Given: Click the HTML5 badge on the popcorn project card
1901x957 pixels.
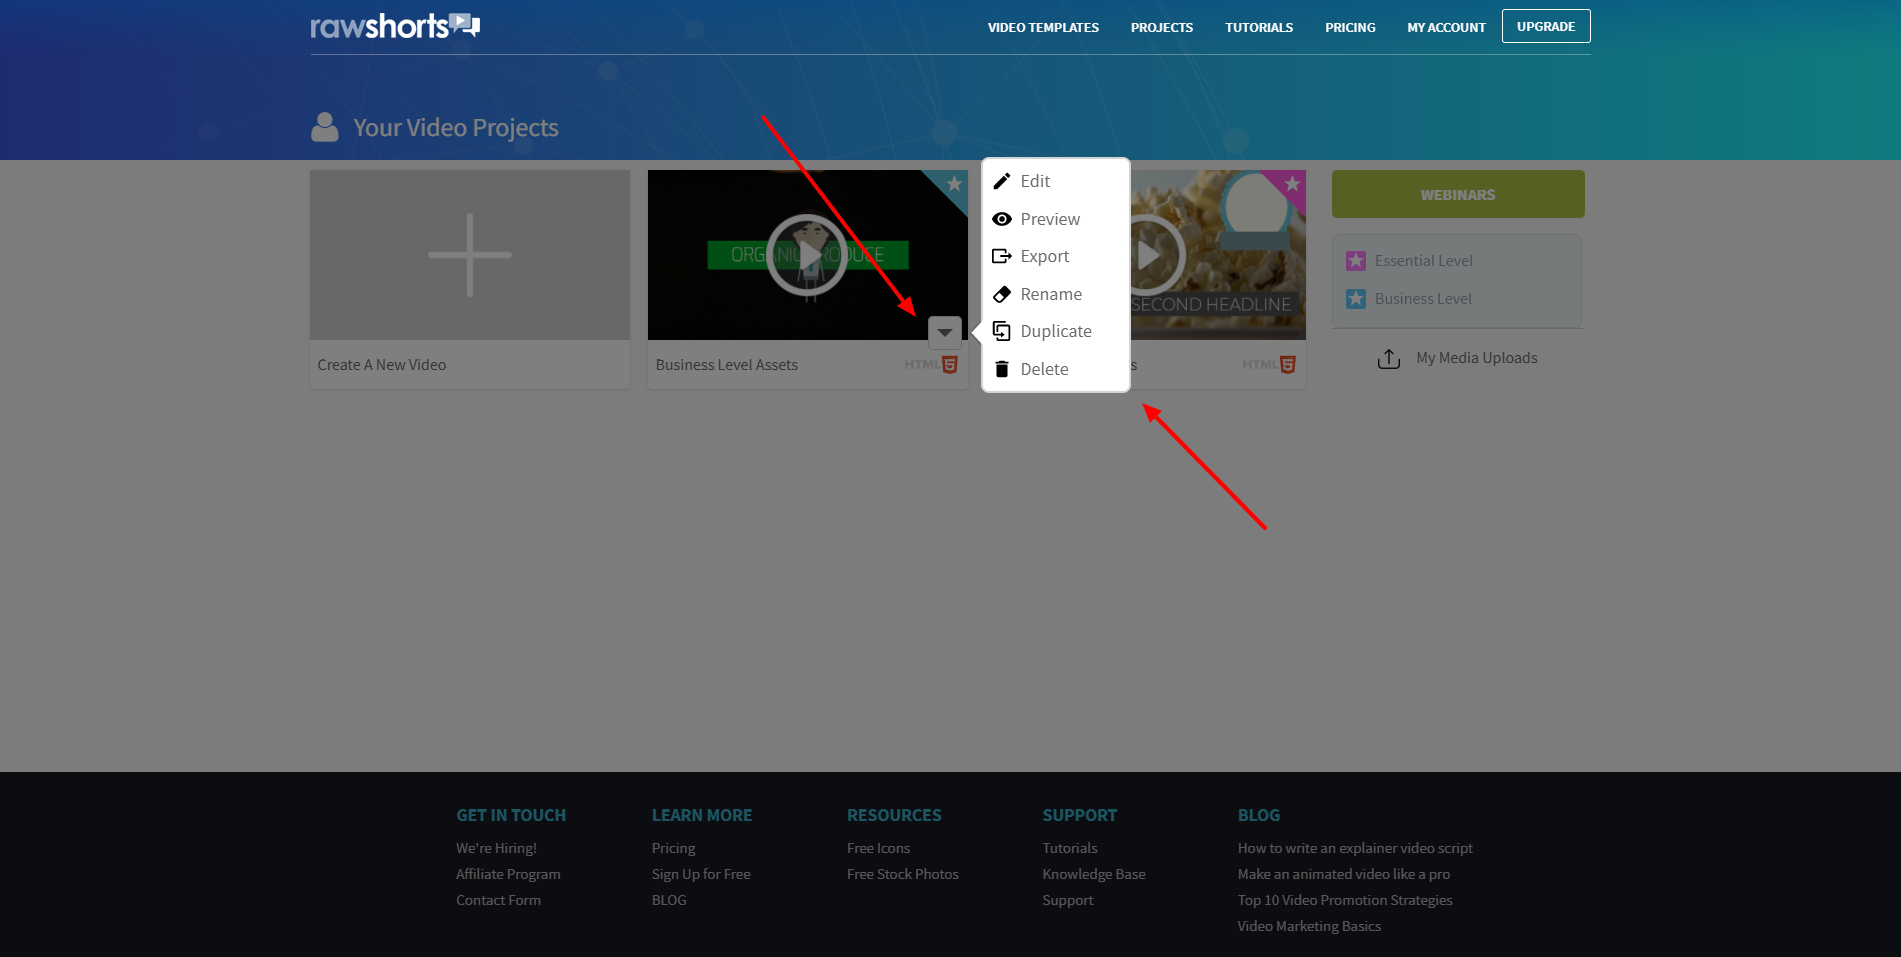Looking at the screenshot, I should 1269,365.
